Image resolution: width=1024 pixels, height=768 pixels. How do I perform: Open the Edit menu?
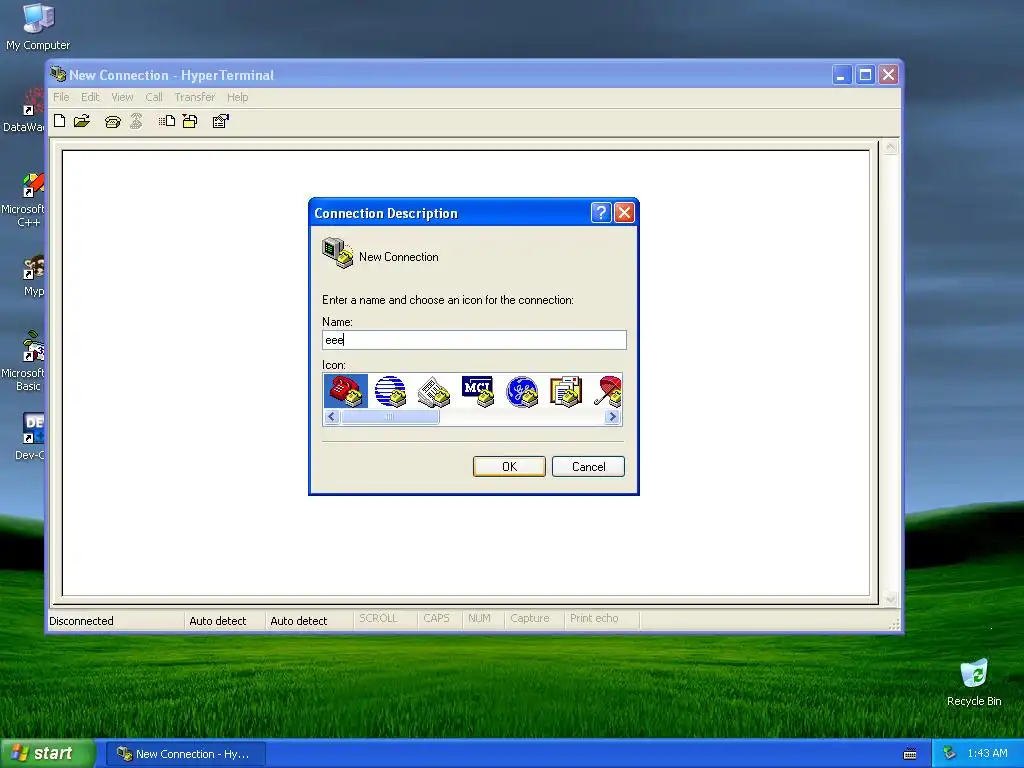90,97
